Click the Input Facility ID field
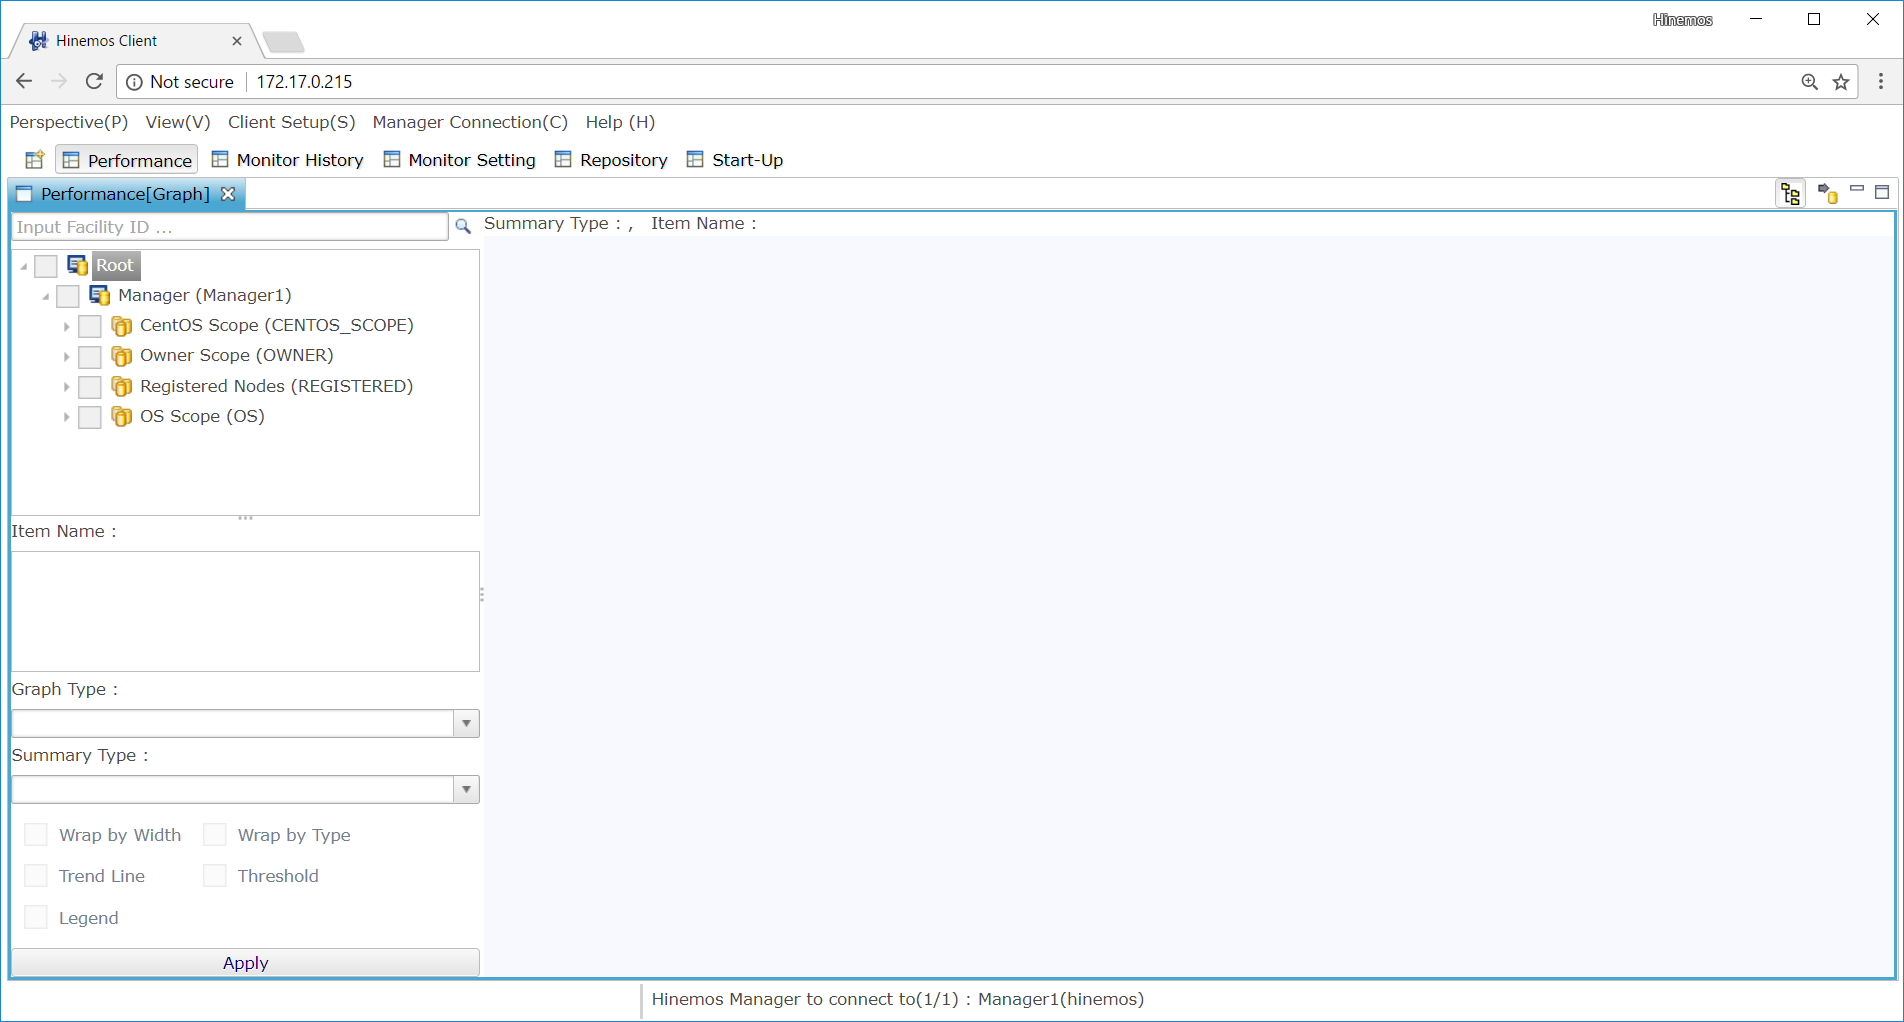Screen dimensions: 1904x1022 click(x=230, y=227)
